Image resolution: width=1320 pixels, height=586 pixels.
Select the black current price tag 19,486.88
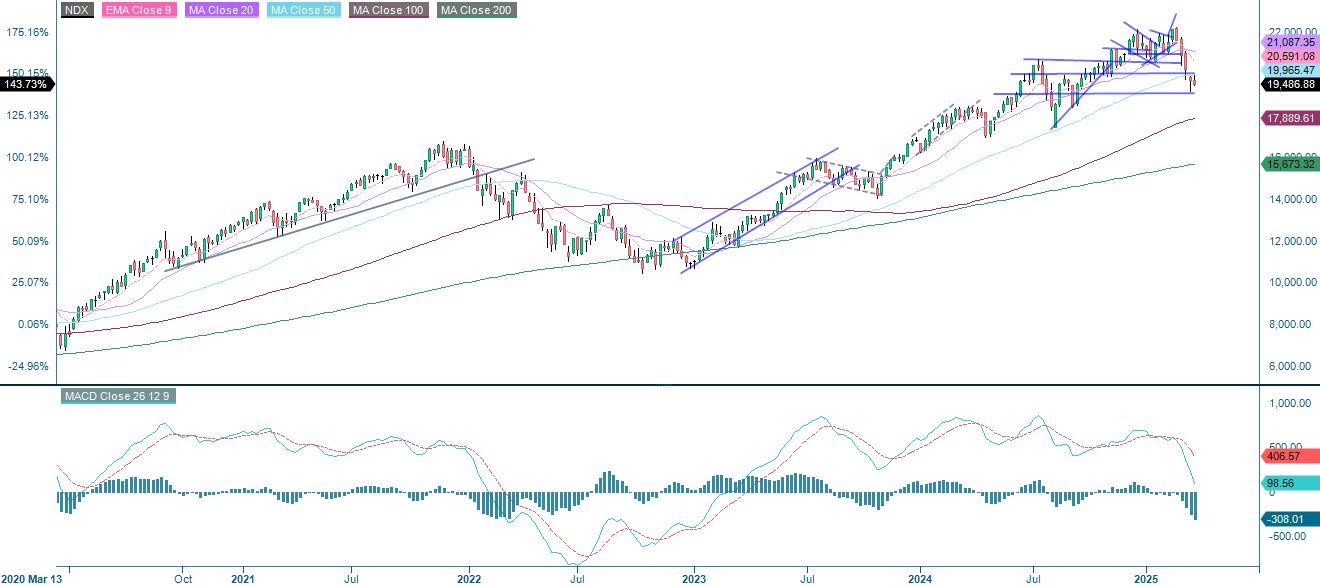click(x=1288, y=86)
